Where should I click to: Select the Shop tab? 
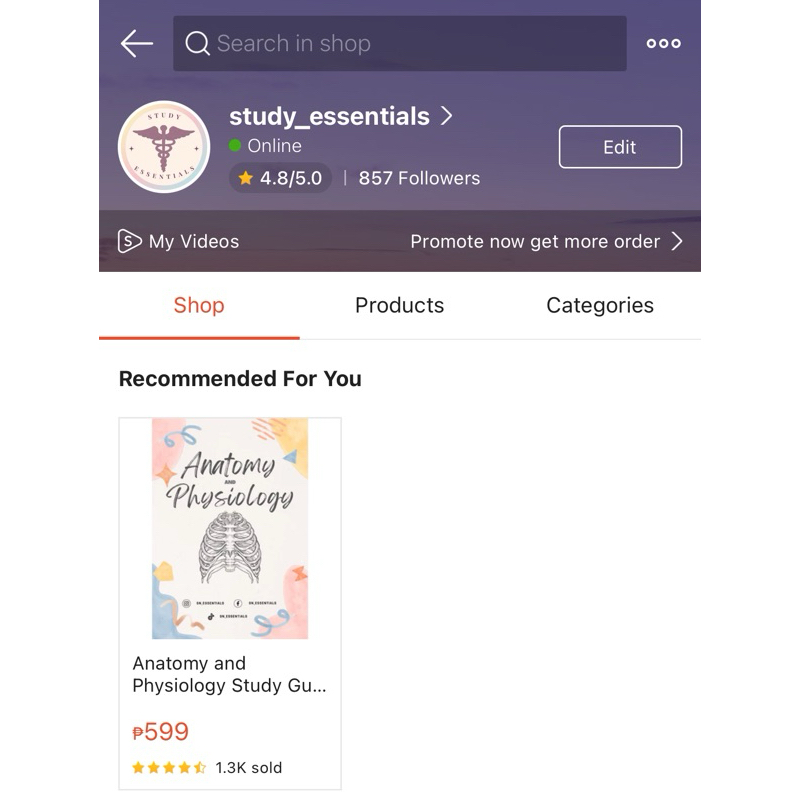pyautogui.click(x=199, y=306)
